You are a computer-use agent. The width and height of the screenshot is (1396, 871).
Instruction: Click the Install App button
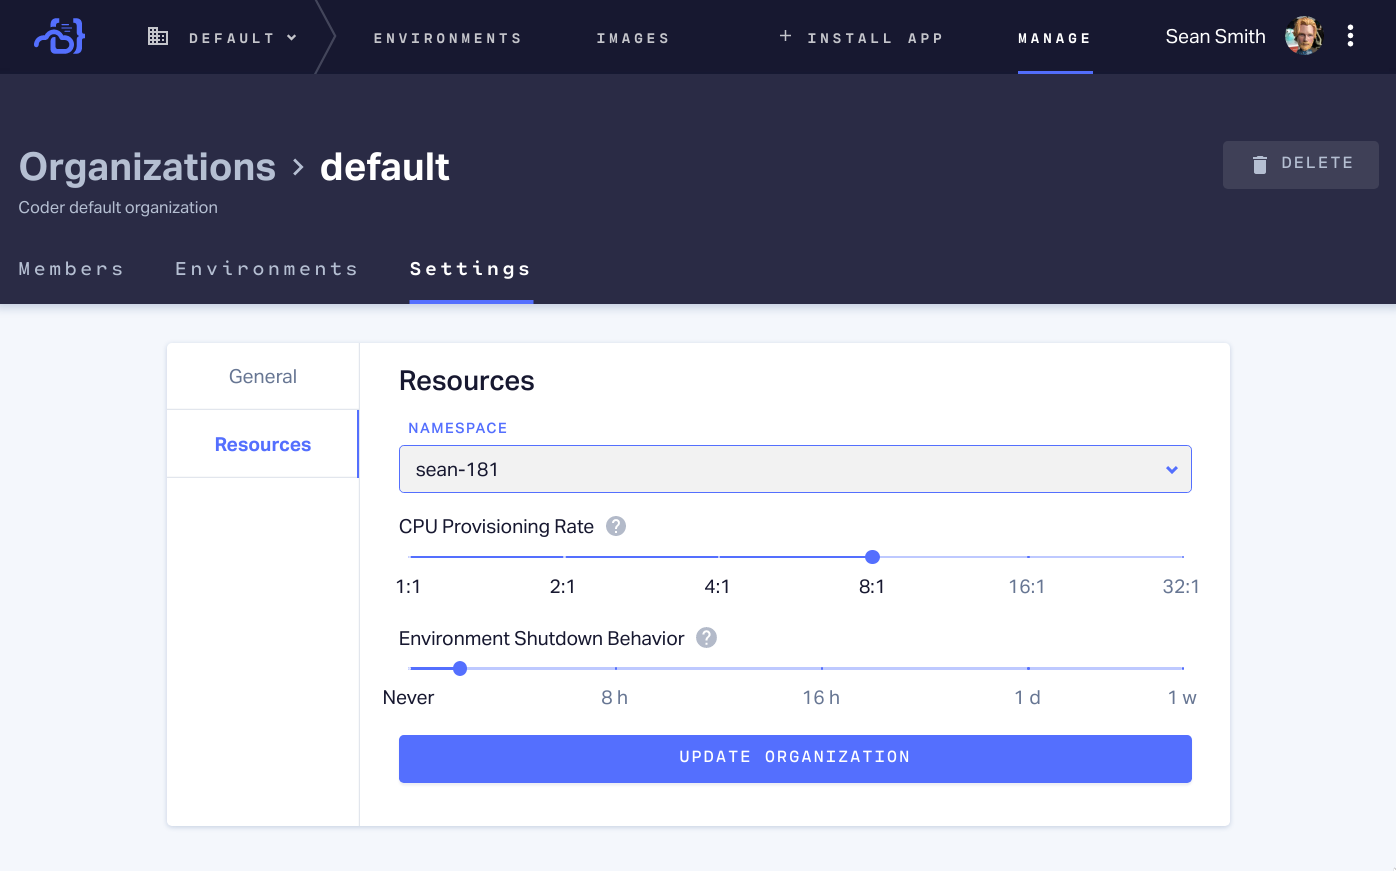(x=861, y=38)
